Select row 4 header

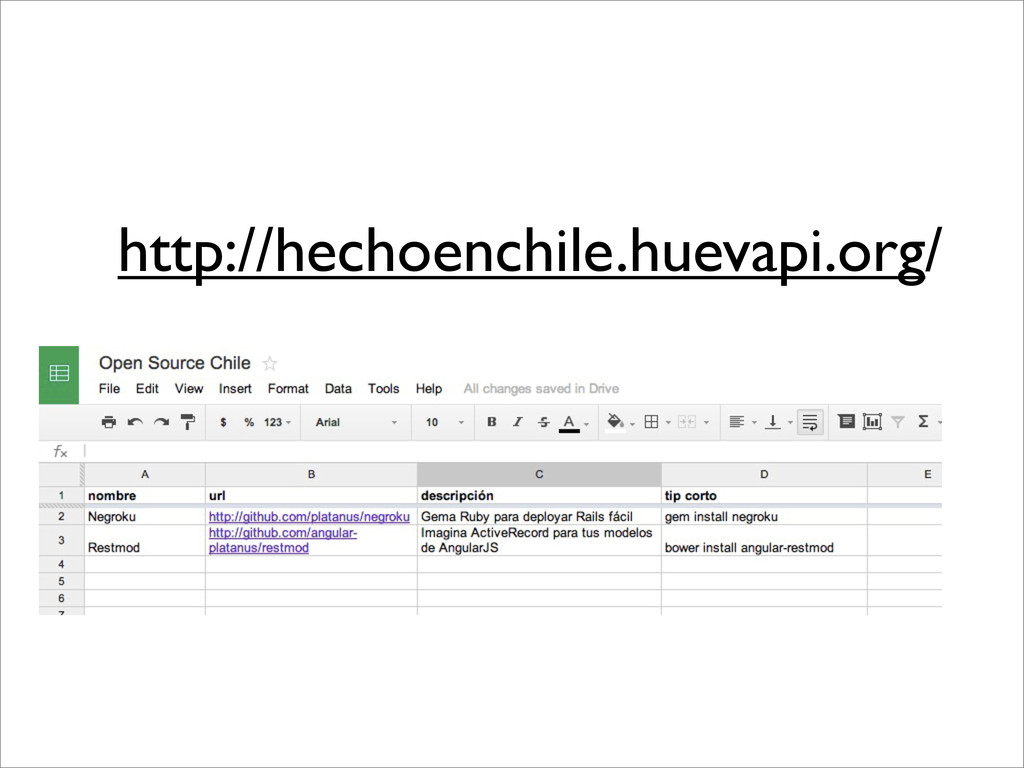point(61,564)
